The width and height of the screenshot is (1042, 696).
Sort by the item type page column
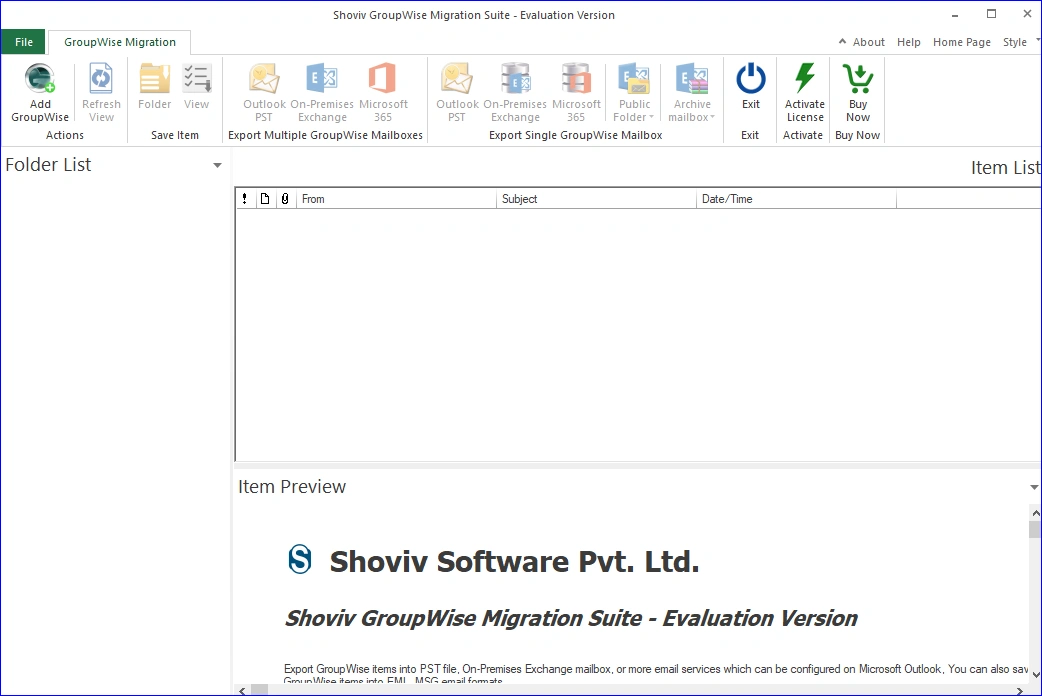[x=264, y=199]
